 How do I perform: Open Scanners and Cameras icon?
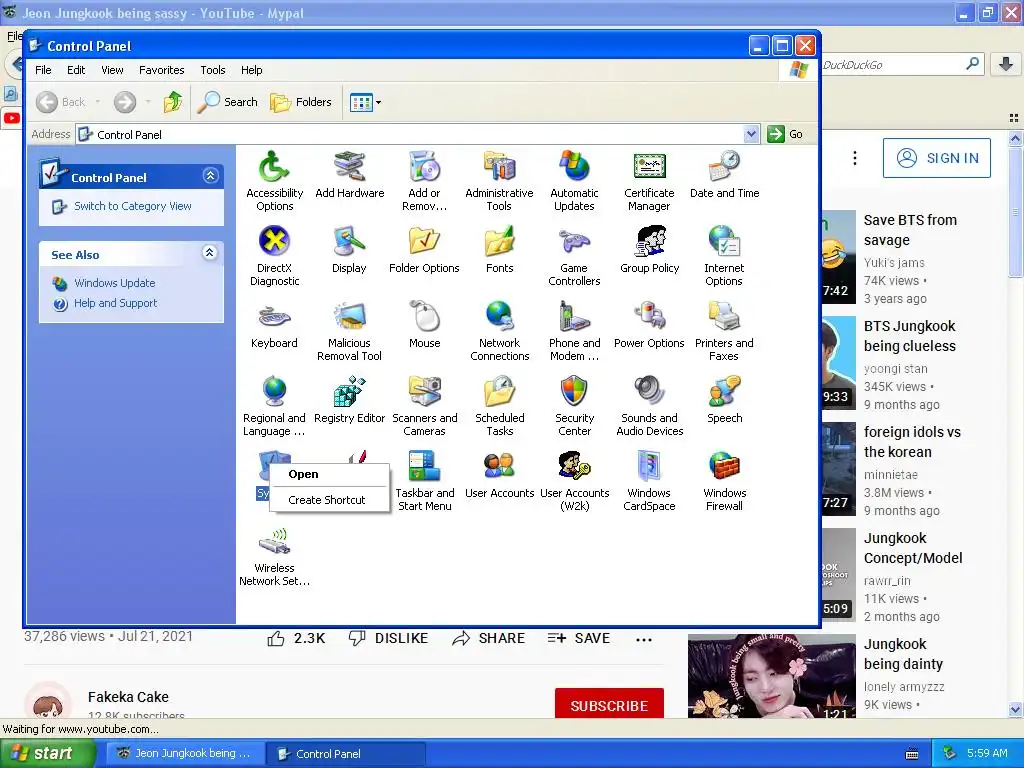[x=424, y=407]
